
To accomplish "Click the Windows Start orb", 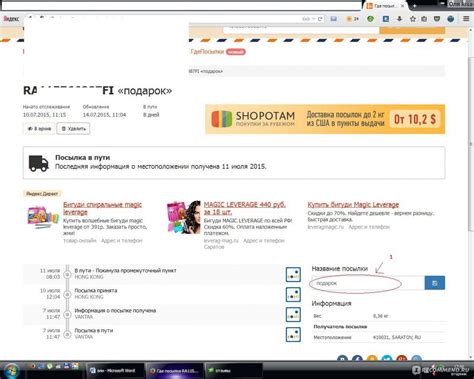I will click(x=12, y=370).
